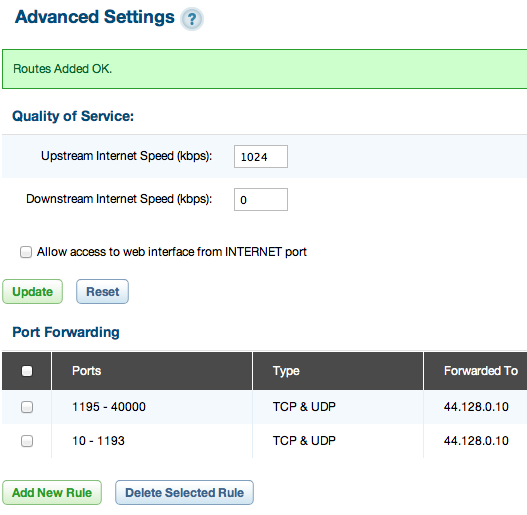Open the Advanced Settings help icon
The width and height of the screenshot is (527, 515).
pyautogui.click(x=192, y=19)
